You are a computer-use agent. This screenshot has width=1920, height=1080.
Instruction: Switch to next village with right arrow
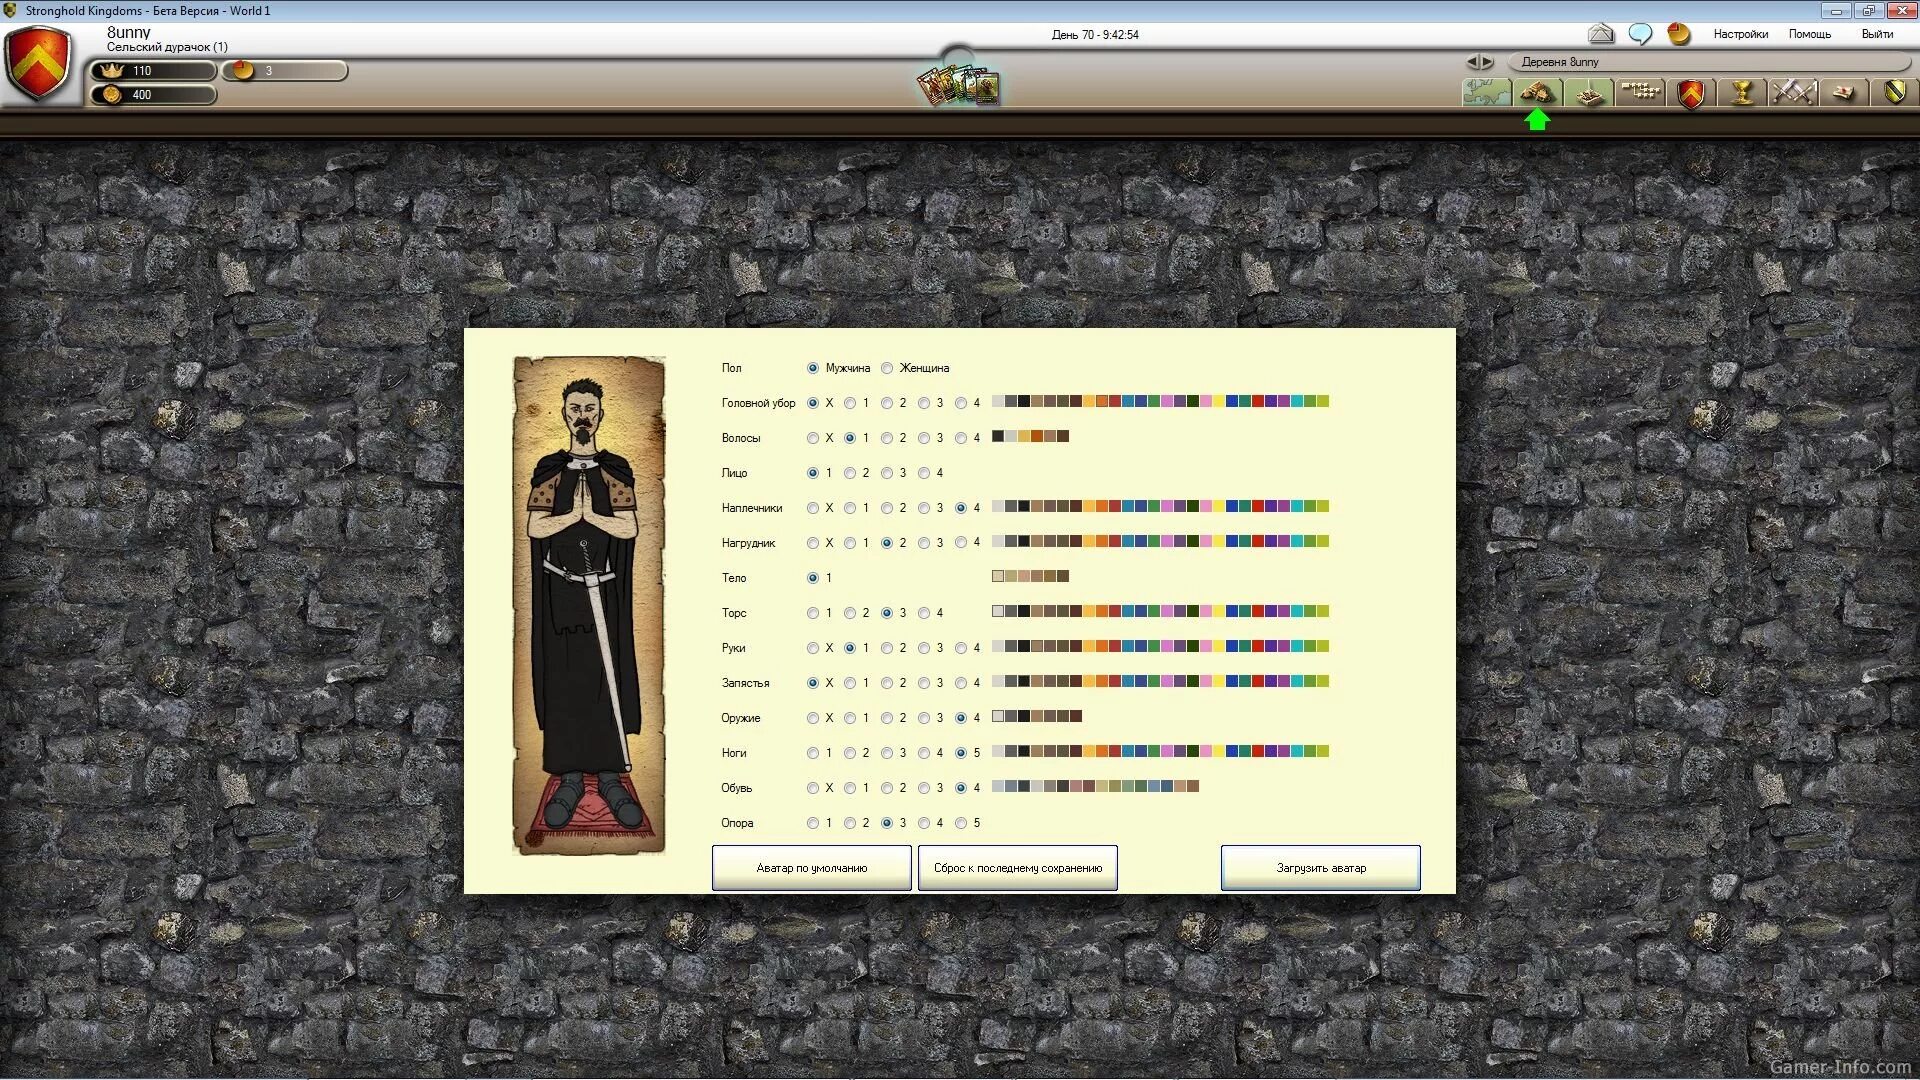point(1487,62)
